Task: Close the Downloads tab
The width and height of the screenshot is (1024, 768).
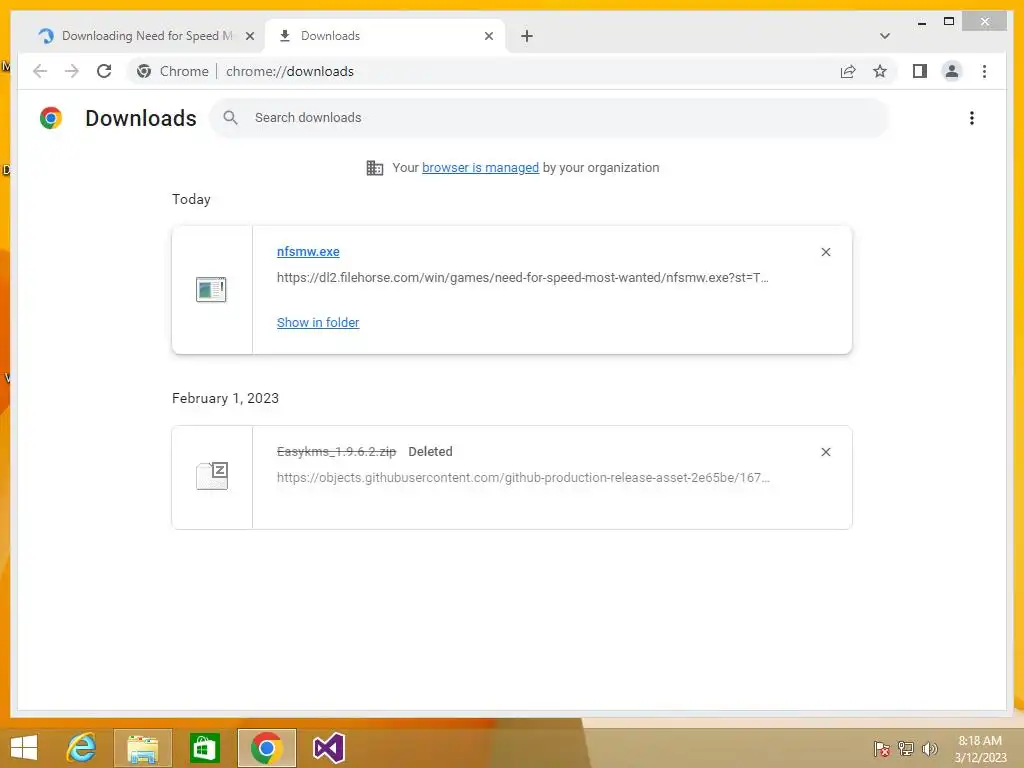Action: click(x=488, y=36)
